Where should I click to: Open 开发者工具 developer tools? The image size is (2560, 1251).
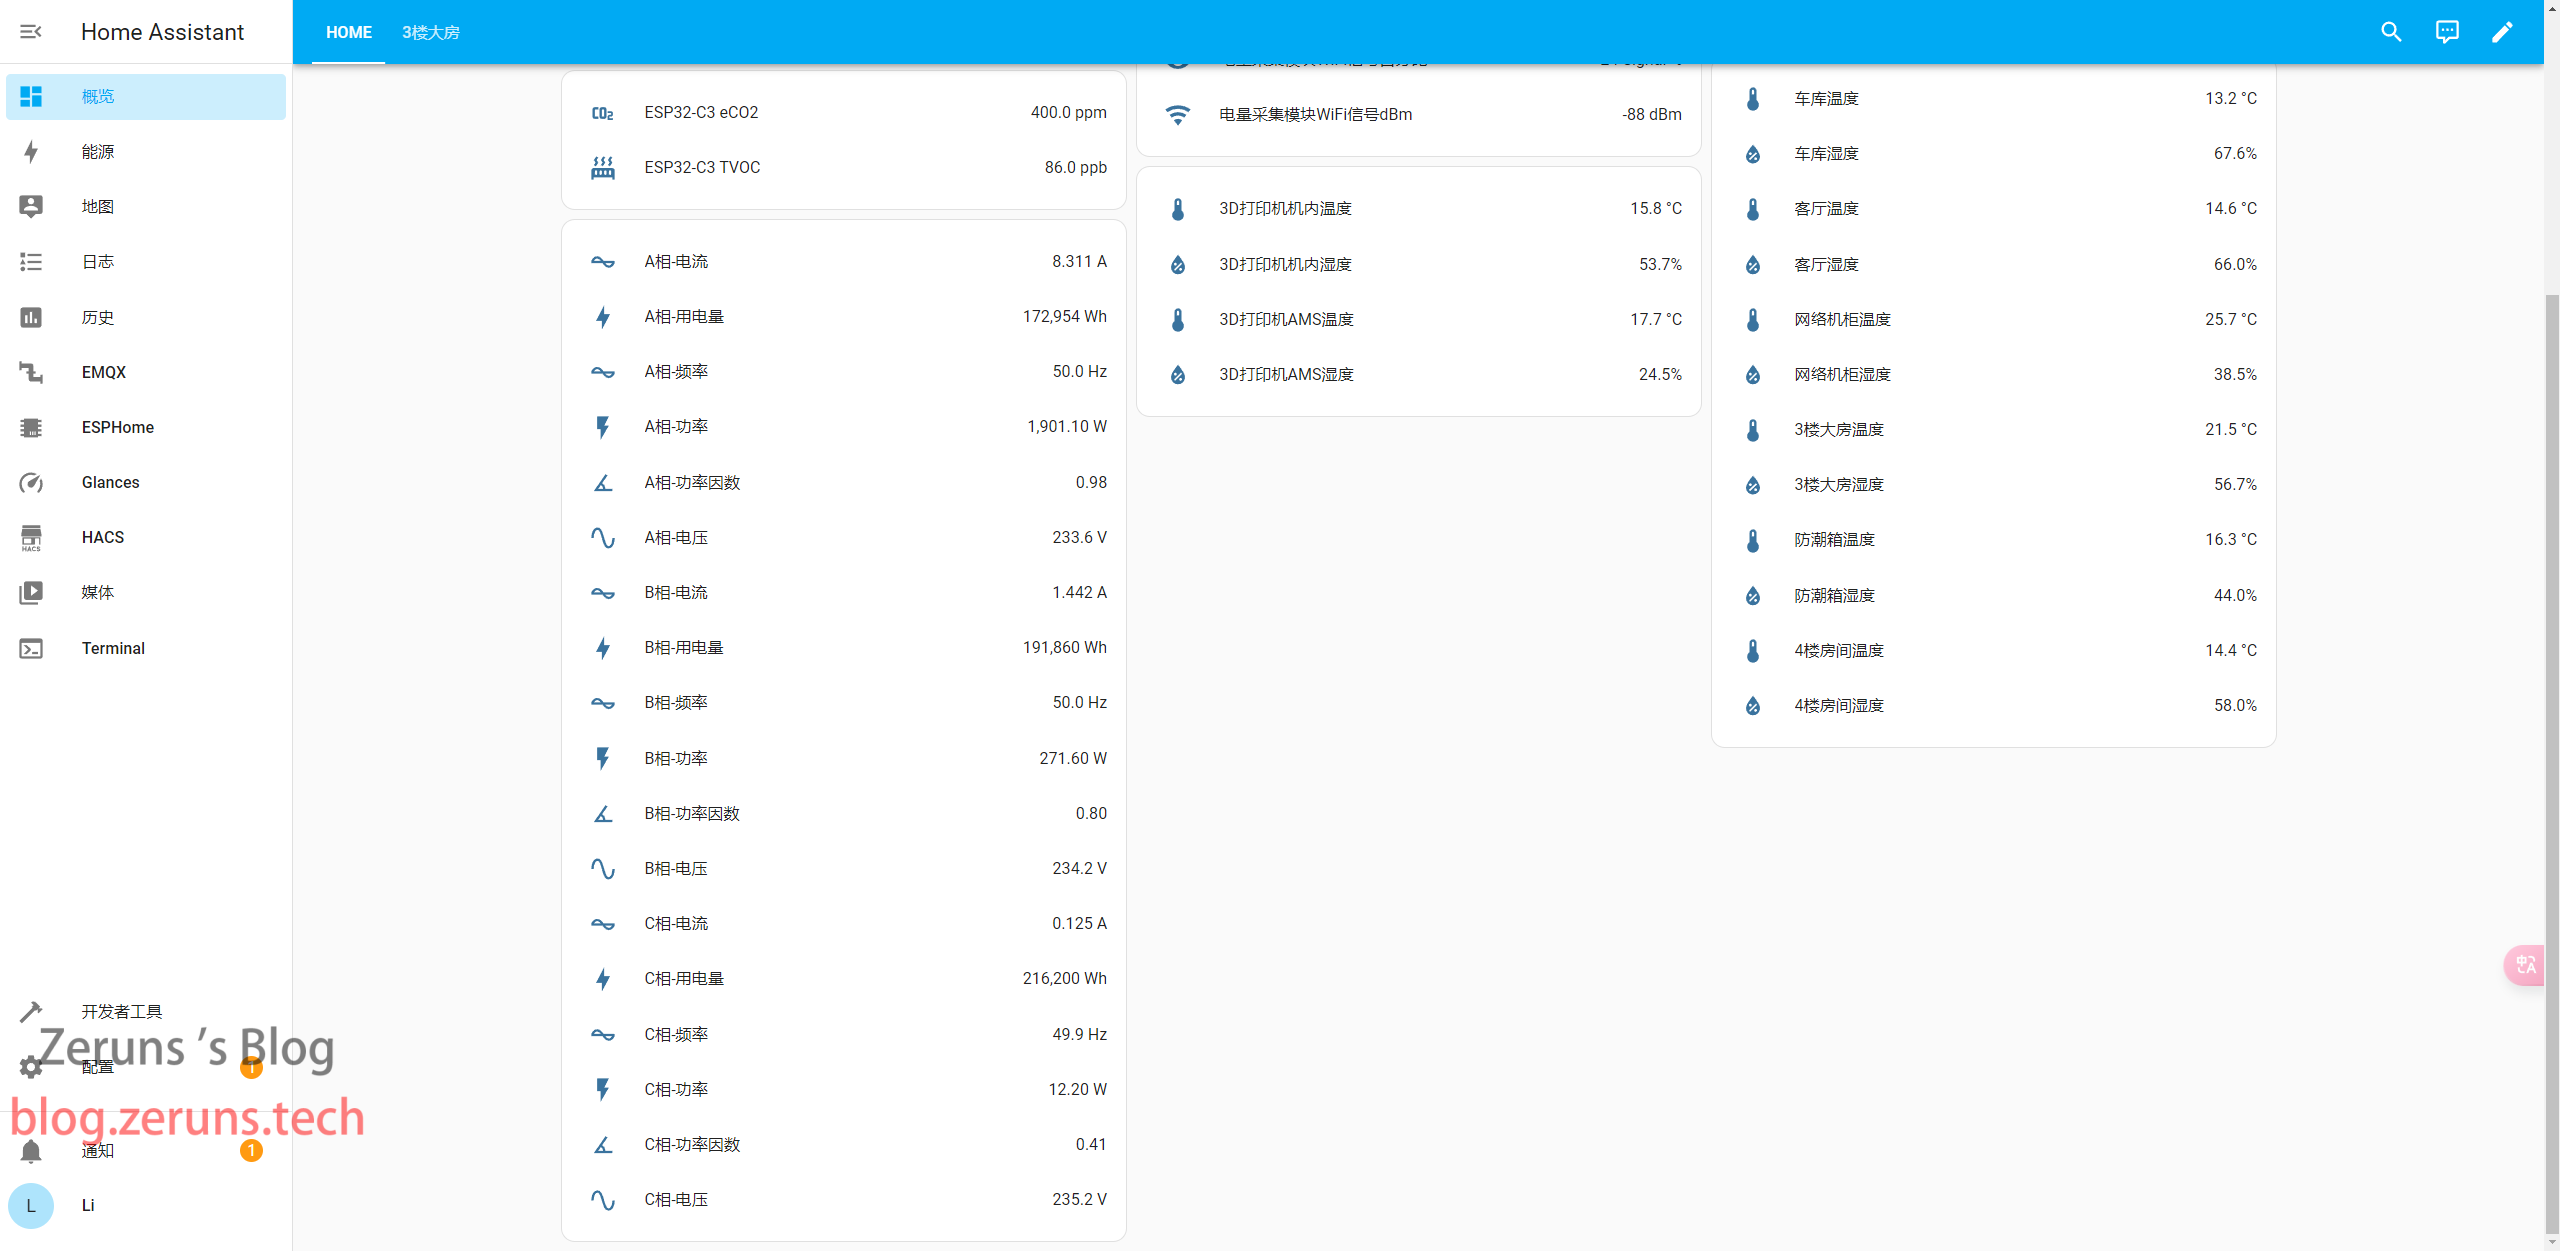(121, 1012)
